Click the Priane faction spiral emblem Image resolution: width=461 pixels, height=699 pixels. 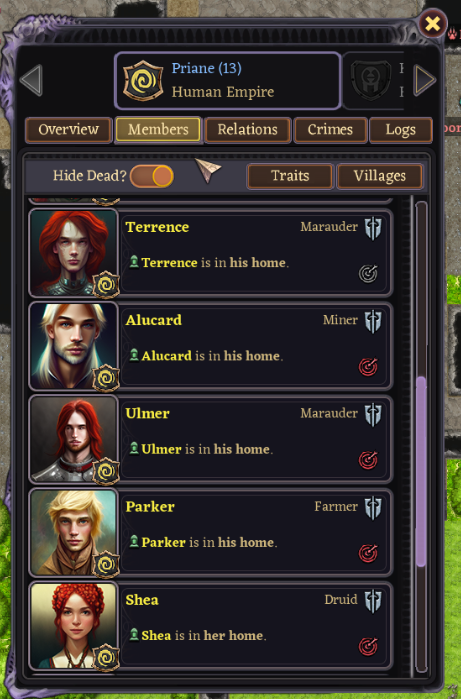[143, 81]
